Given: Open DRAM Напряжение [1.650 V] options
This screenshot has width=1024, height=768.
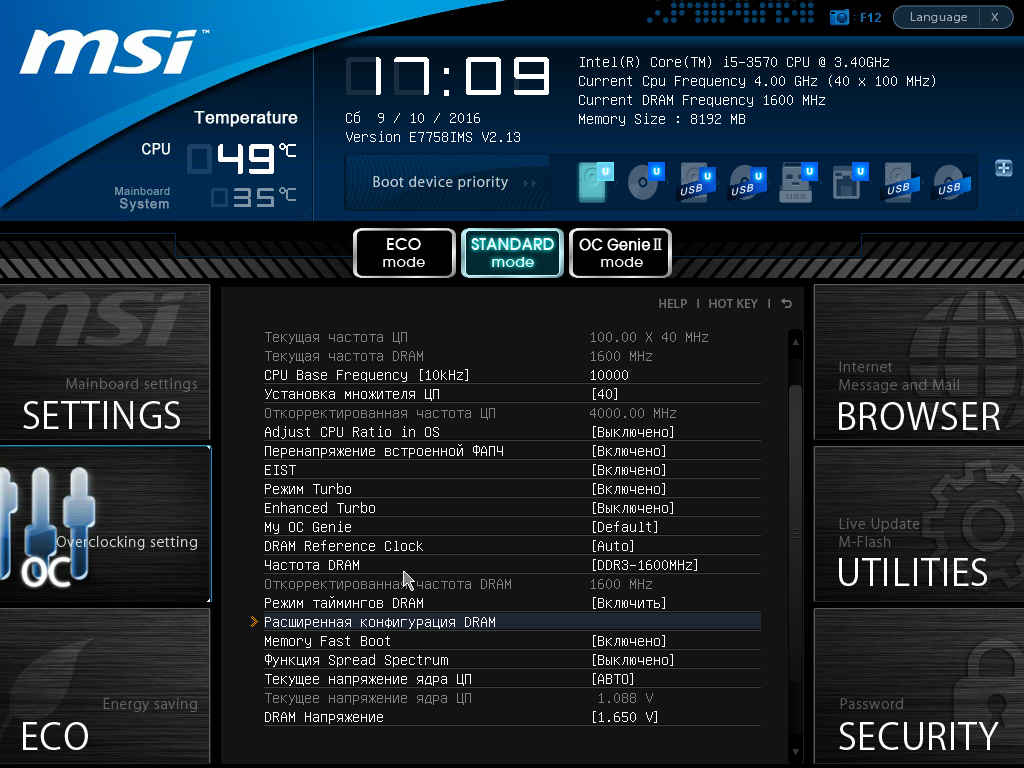Looking at the screenshot, I should coord(512,717).
